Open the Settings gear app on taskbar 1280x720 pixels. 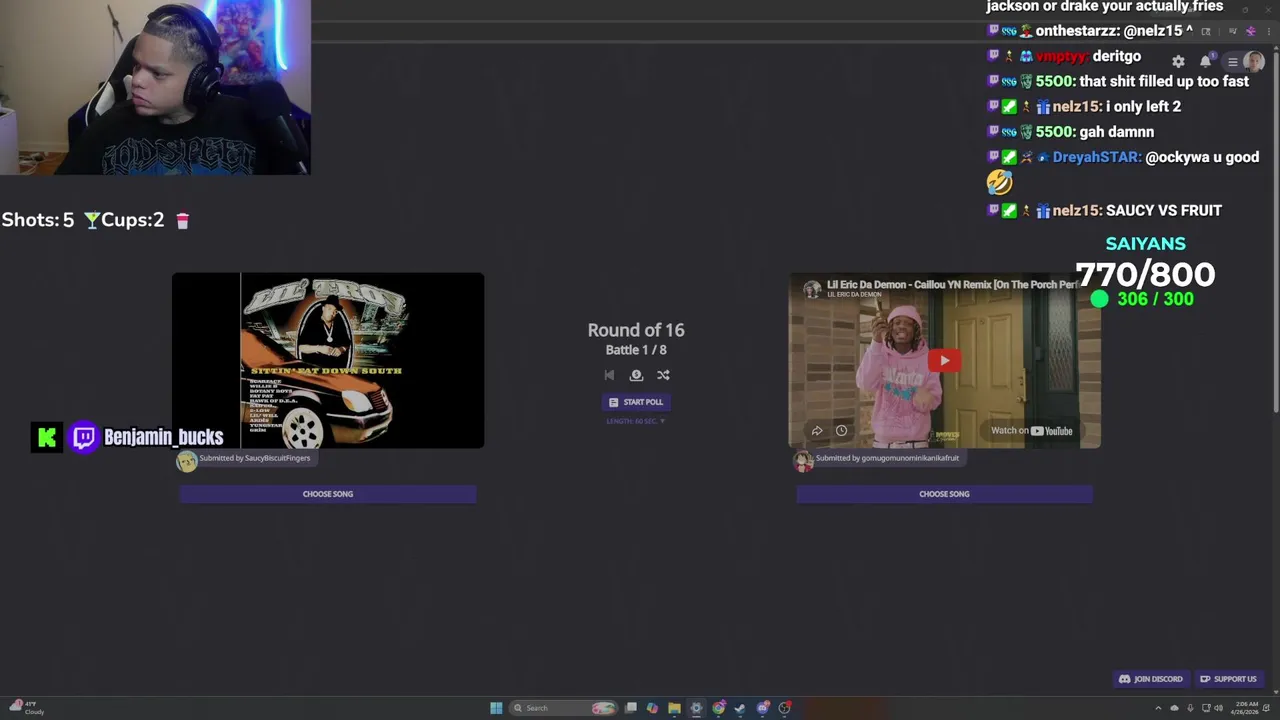coord(696,708)
